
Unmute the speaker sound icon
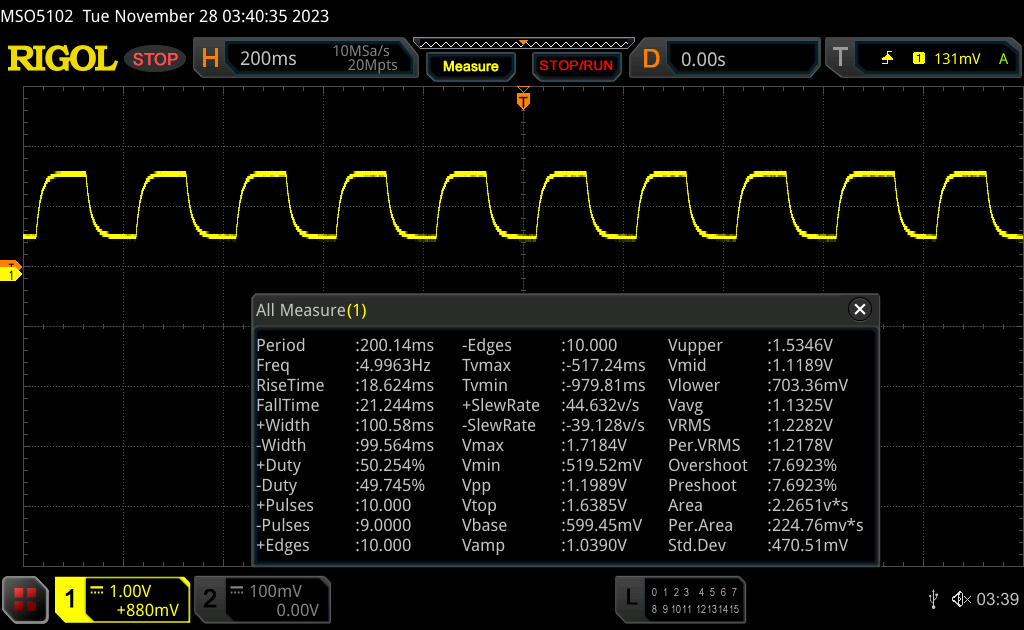coord(960,599)
